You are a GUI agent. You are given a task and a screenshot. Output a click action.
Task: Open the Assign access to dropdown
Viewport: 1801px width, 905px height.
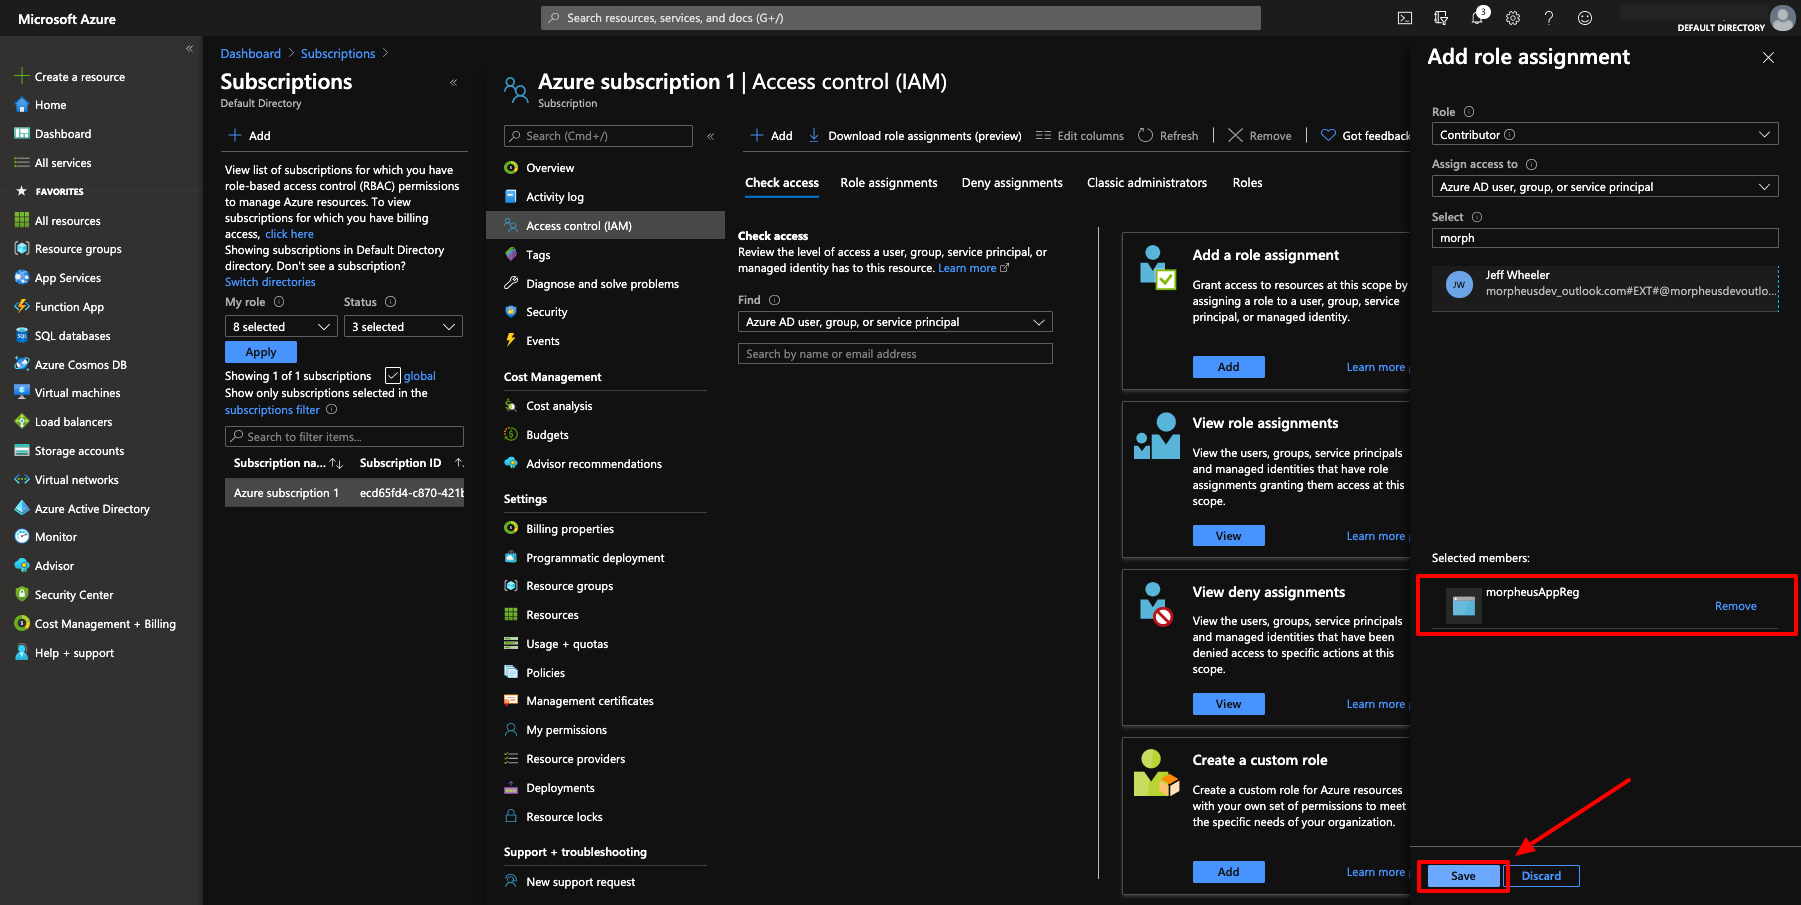click(1604, 187)
